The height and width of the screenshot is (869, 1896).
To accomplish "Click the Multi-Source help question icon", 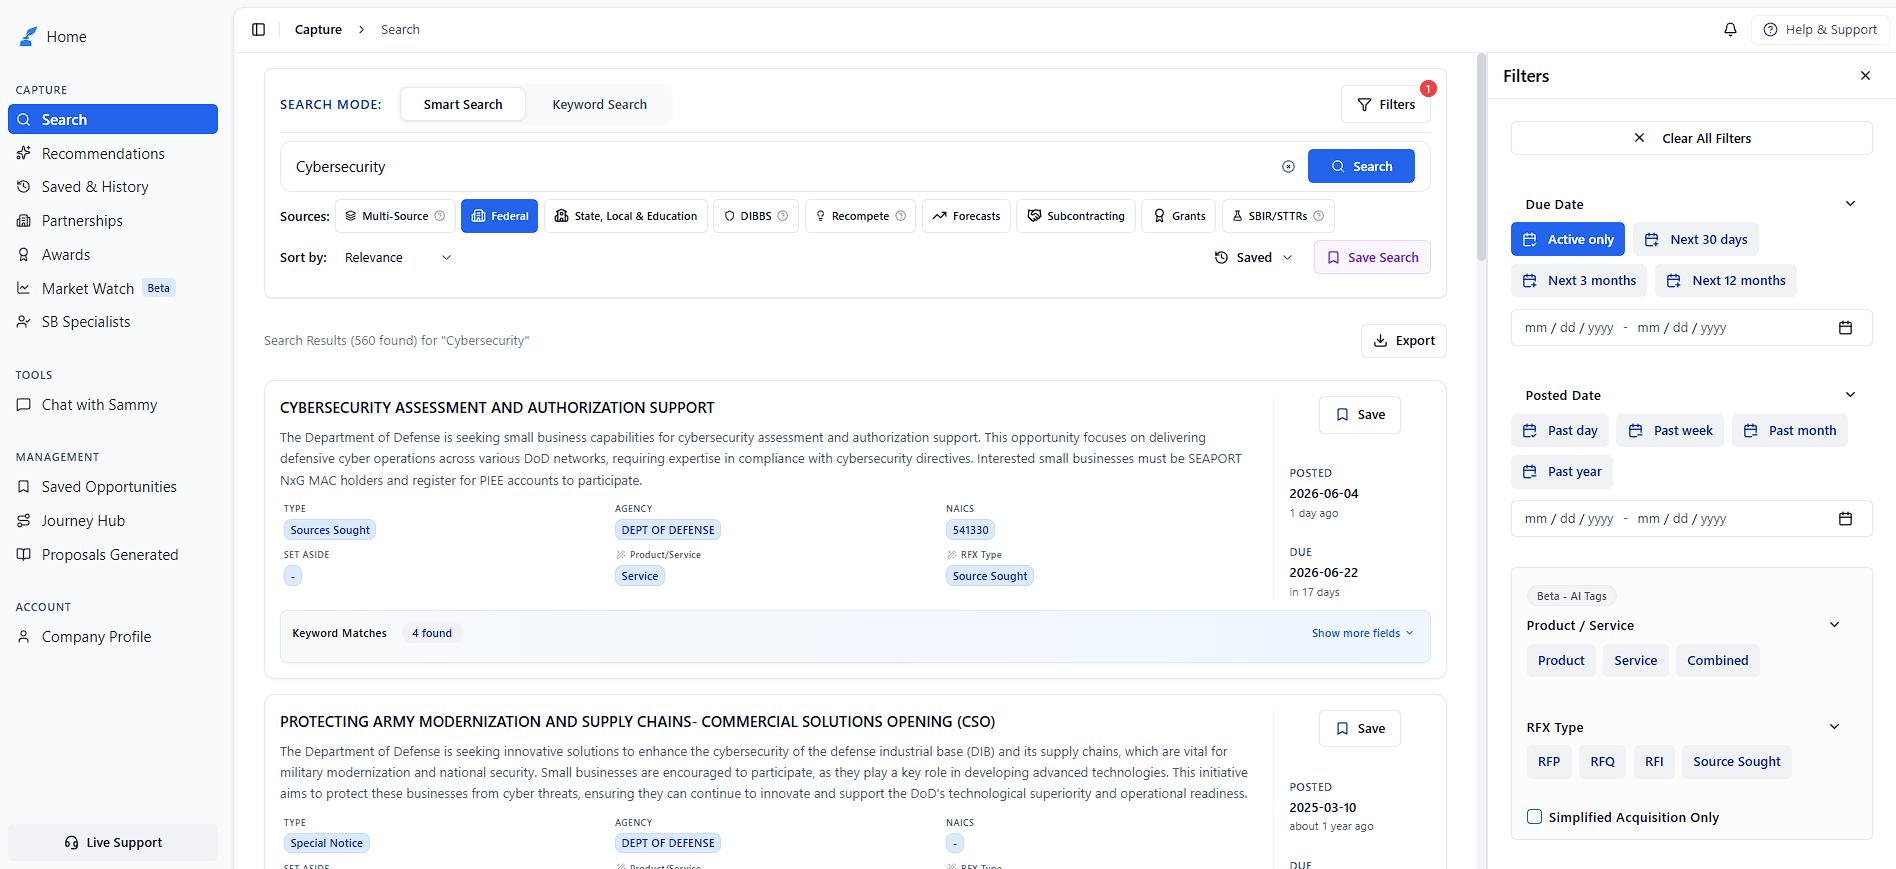I will click(x=440, y=216).
